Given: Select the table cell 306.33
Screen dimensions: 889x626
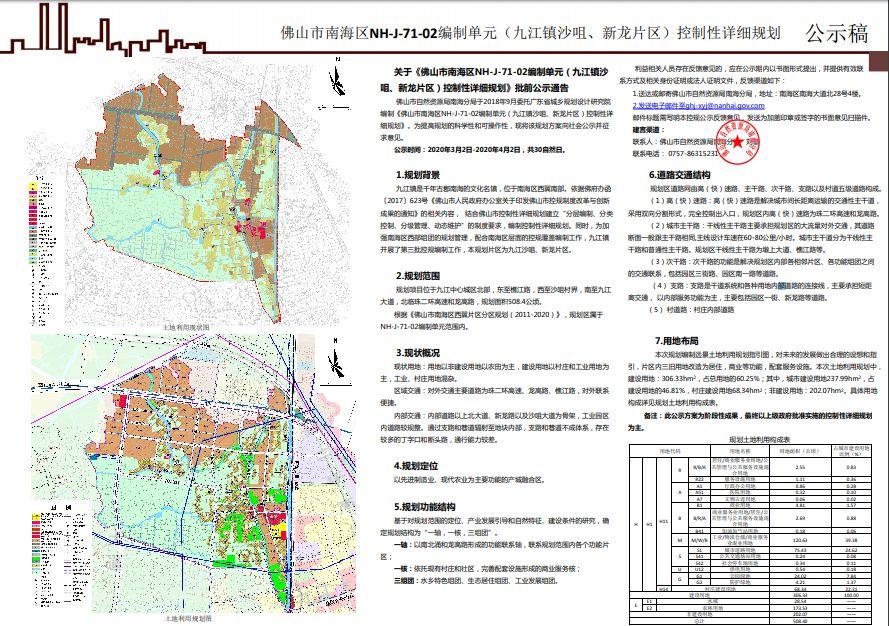Looking at the screenshot, I should [800, 595].
